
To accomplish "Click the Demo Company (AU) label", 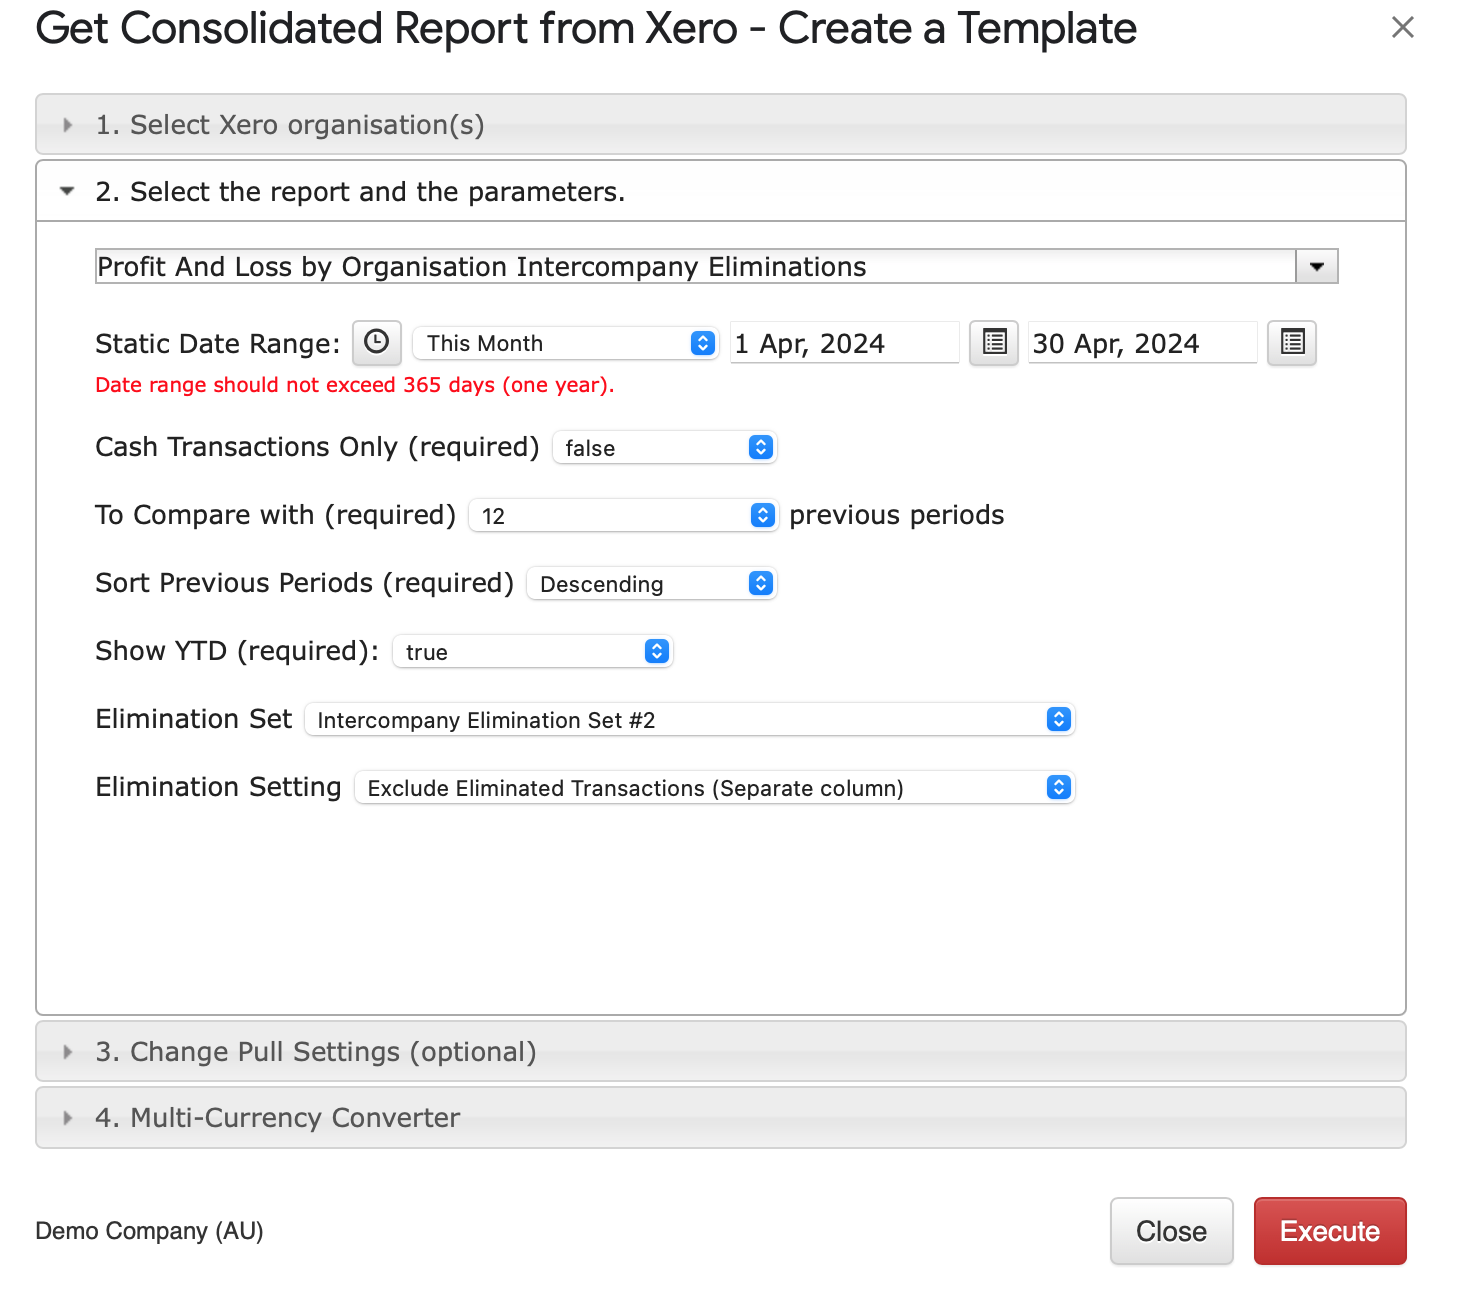I will [149, 1231].
